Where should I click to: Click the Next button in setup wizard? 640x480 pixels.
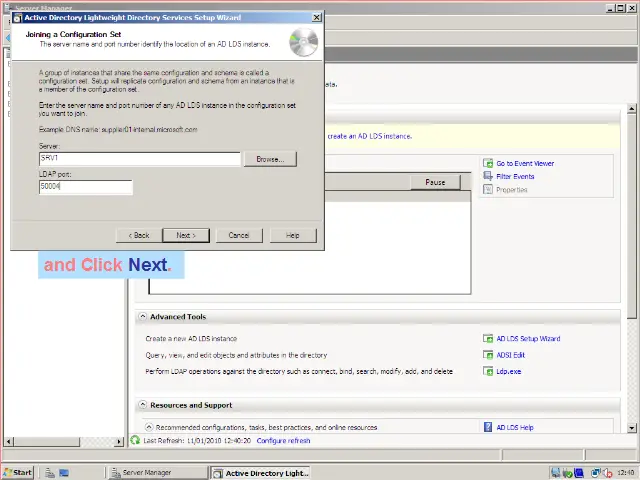[x=186, y=235]
